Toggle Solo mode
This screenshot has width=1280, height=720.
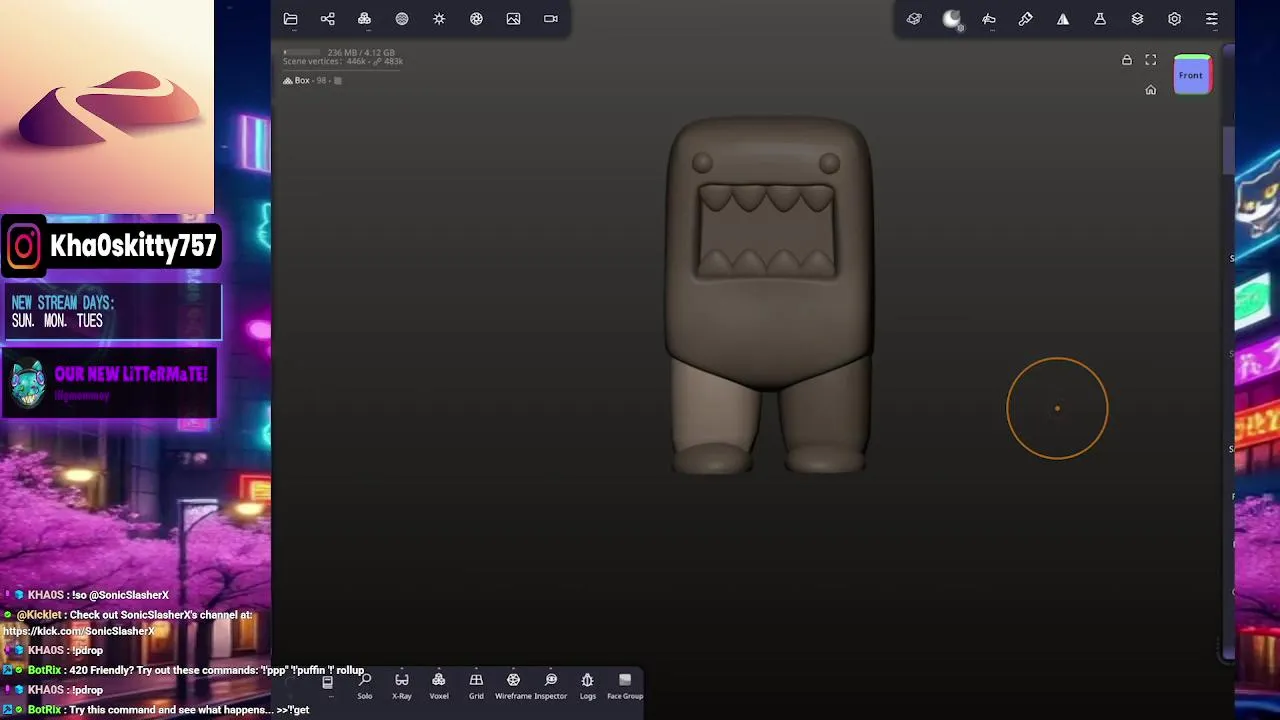365,686
